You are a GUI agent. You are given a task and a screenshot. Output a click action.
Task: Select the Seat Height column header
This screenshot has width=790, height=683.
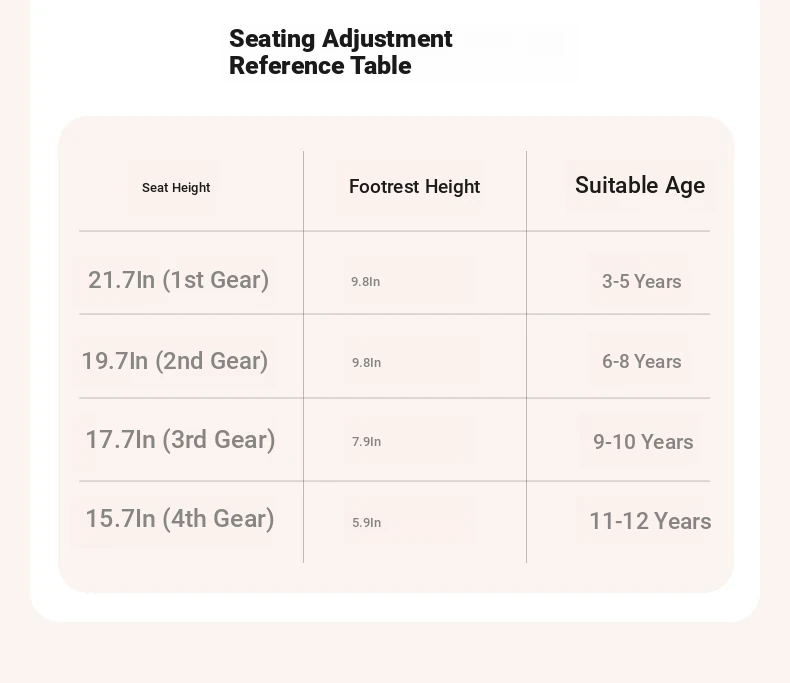(x=176, y=188)
